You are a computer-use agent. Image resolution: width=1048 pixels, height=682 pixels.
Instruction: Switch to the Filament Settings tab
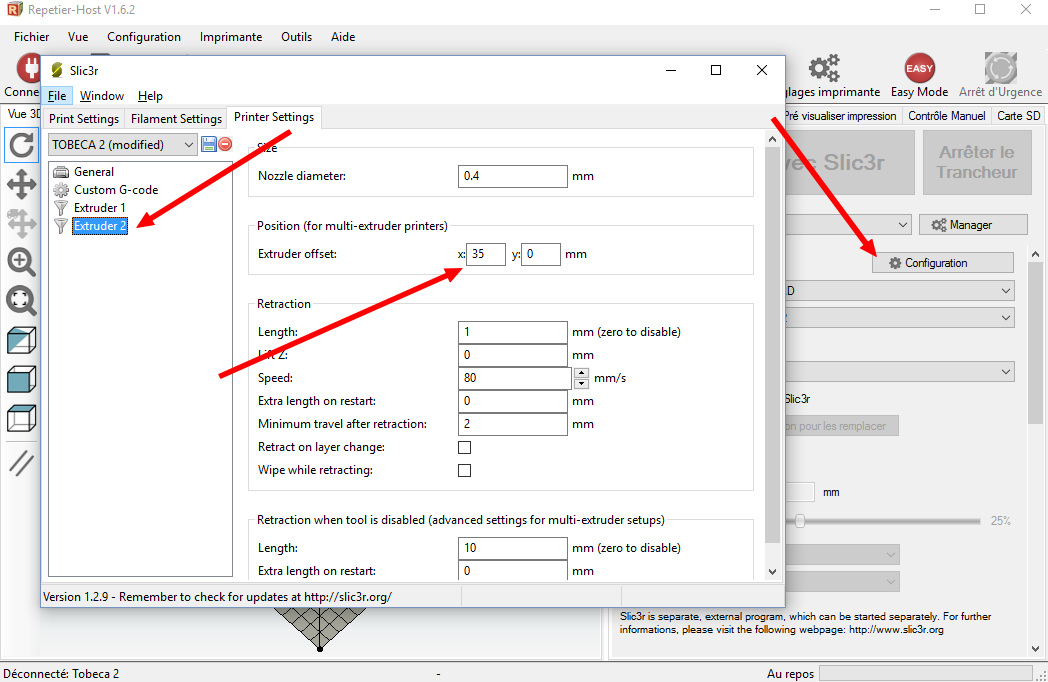176,119
